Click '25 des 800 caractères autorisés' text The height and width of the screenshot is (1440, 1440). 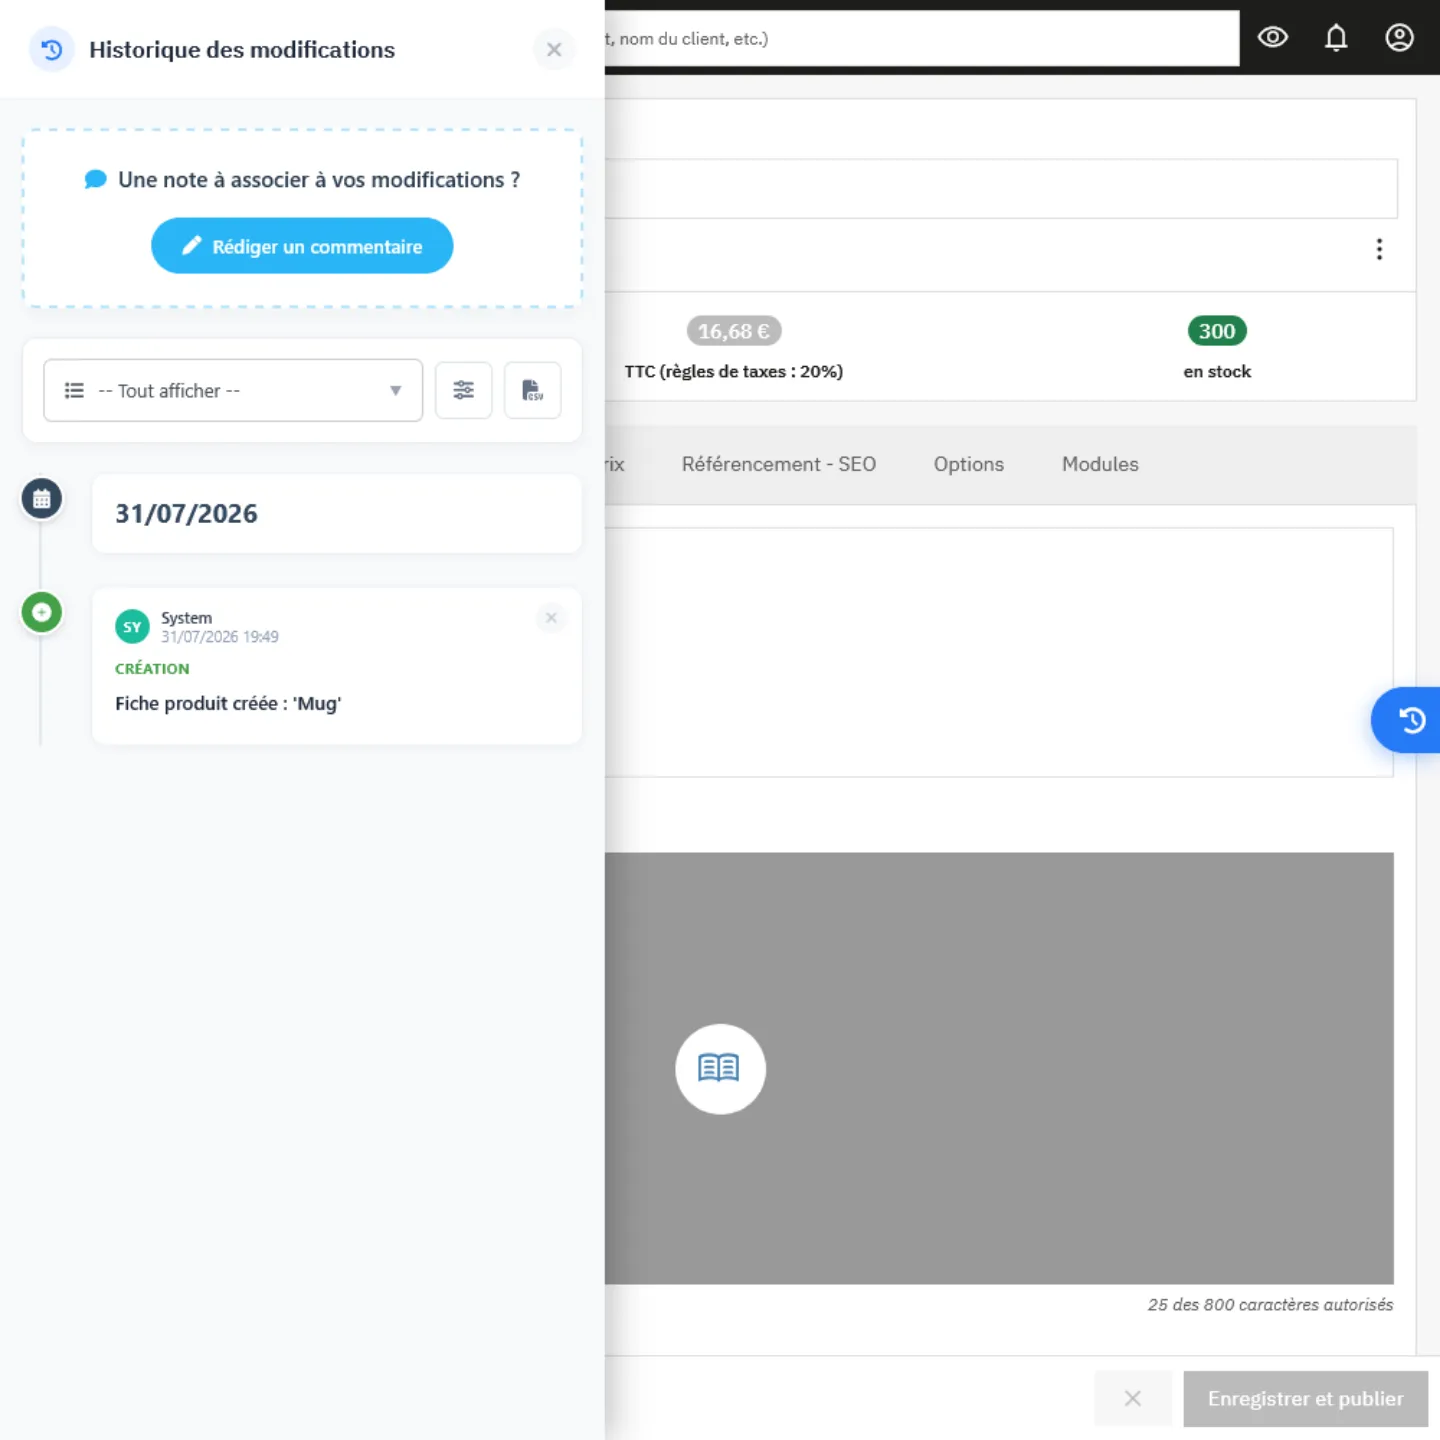[1270, 1304]
